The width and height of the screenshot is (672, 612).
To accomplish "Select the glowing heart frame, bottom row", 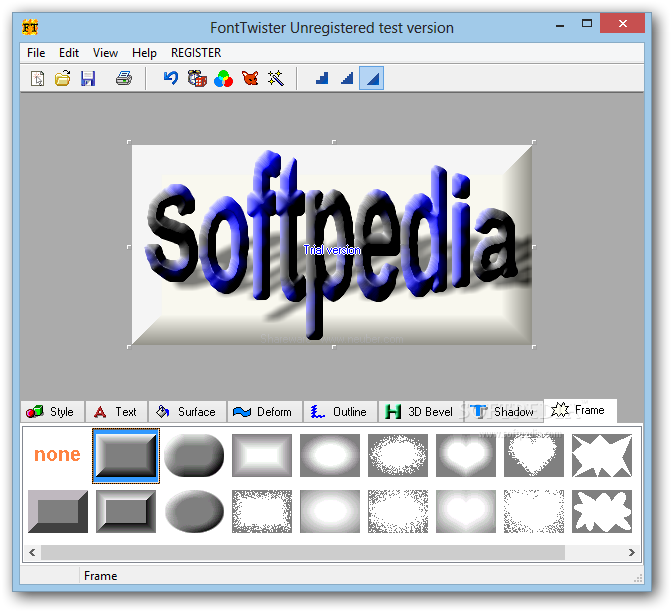I will pyautogui.click(x=466, y=511).
